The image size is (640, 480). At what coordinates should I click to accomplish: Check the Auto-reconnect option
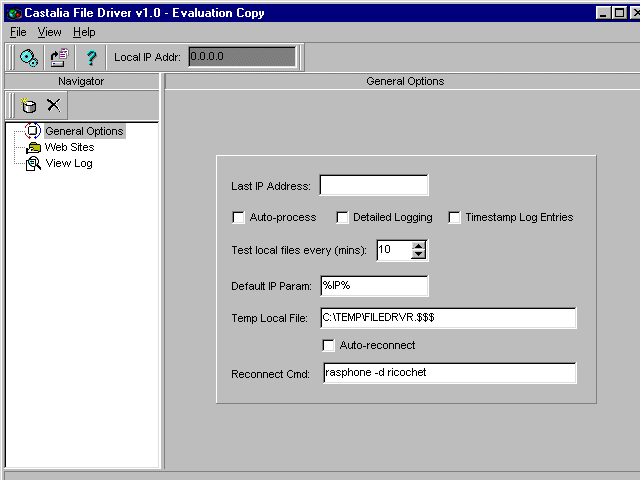tap(329, 345)
